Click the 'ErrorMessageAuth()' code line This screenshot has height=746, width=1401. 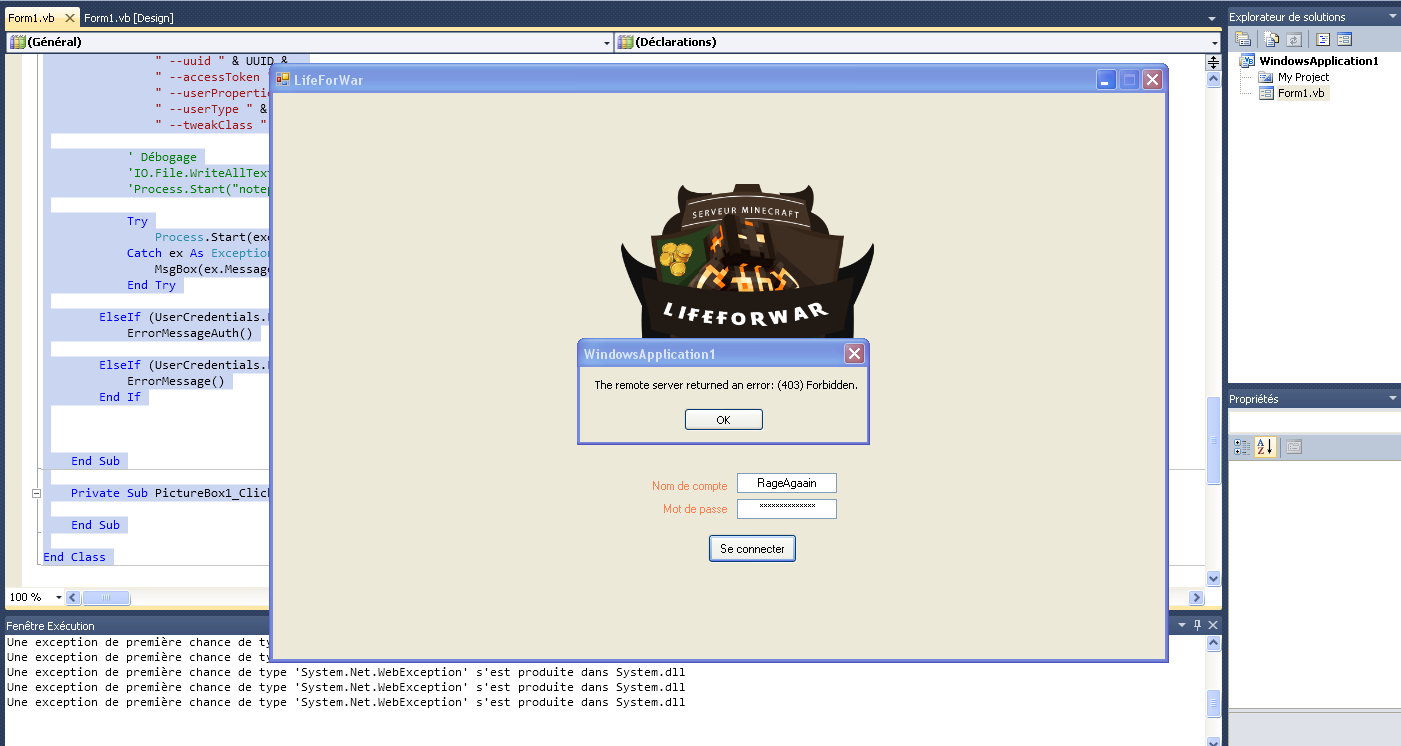click(190, 333)
